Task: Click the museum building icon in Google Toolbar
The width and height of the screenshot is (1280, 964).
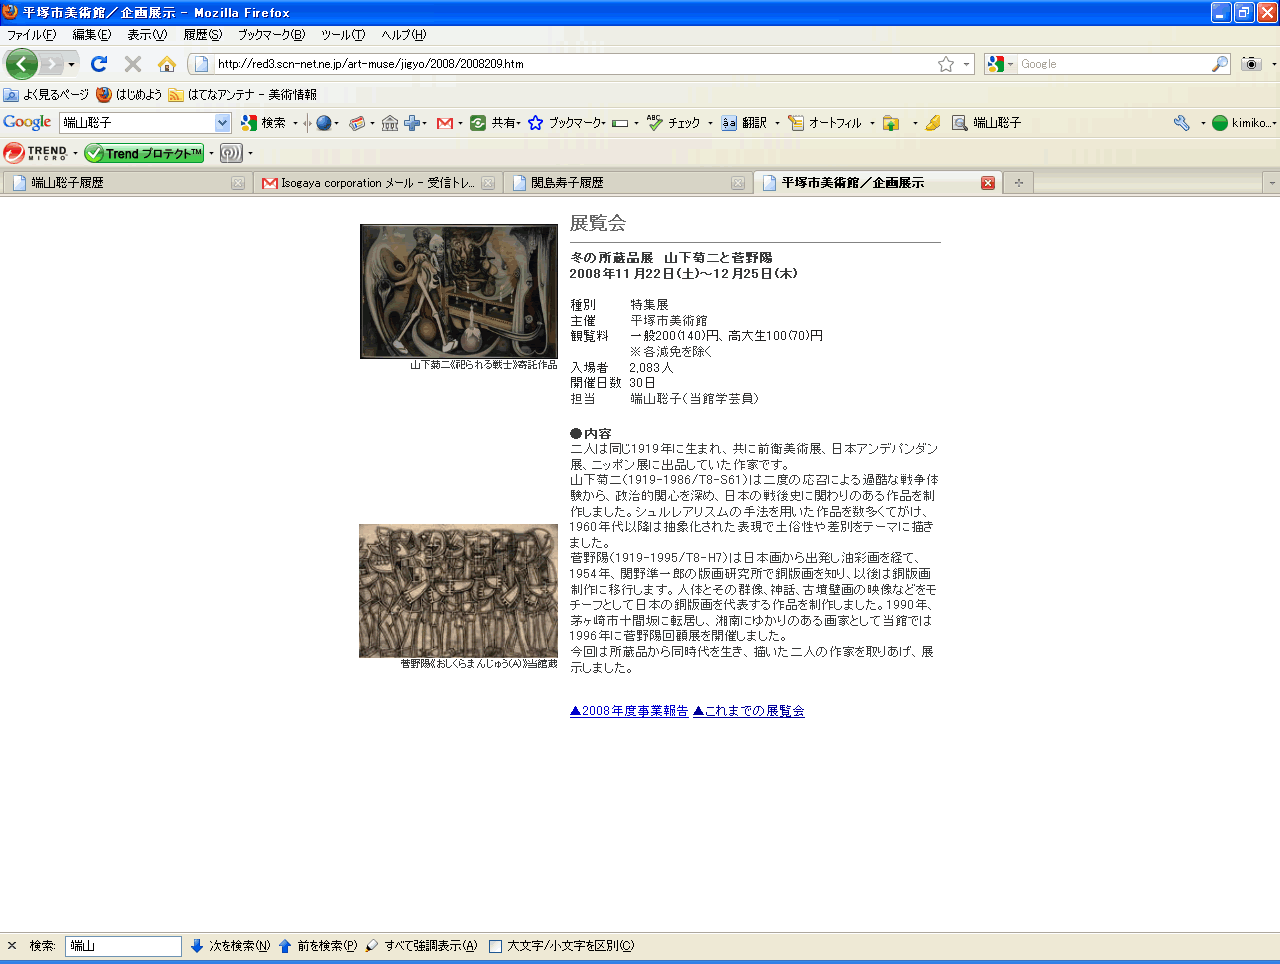Action: pos(390,123)
